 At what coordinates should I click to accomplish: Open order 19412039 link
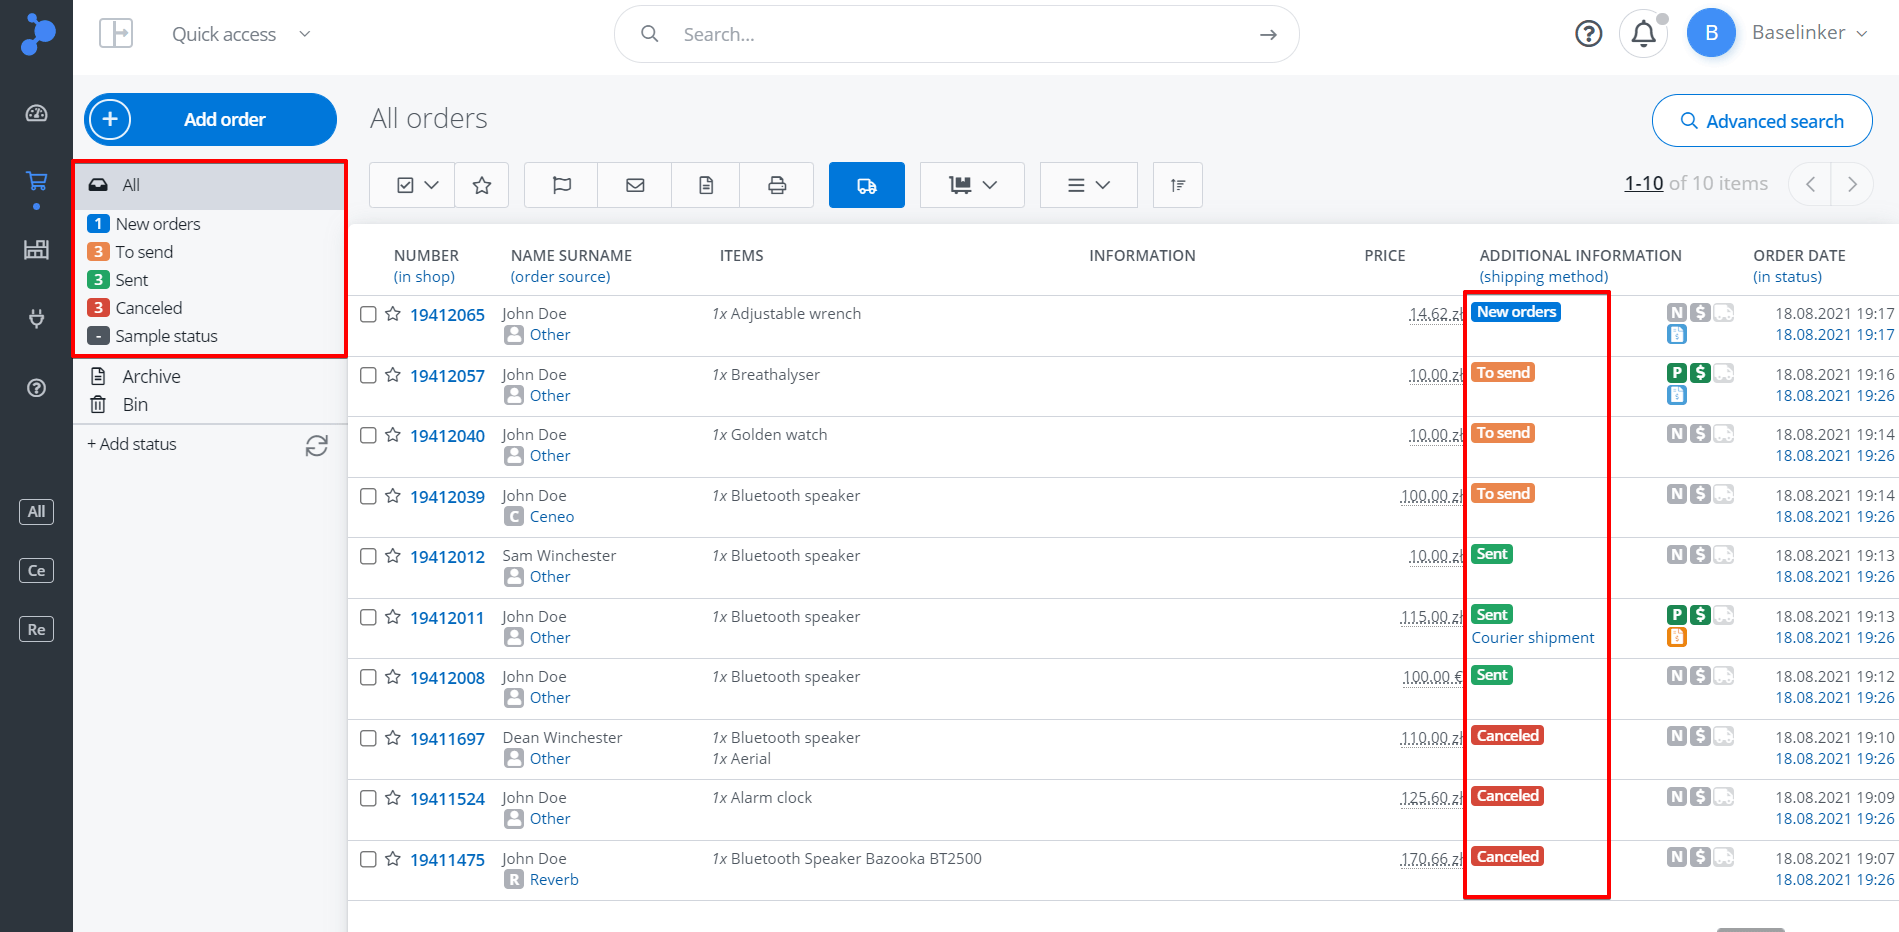[x=447, y=496]
